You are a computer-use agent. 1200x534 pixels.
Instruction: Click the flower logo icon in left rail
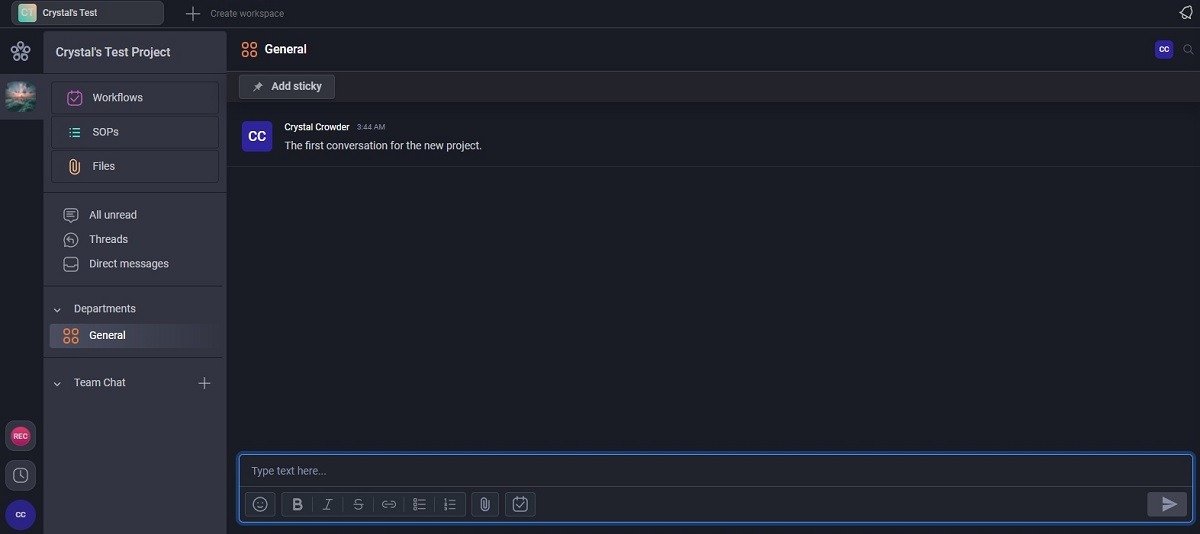pos(20,51)
